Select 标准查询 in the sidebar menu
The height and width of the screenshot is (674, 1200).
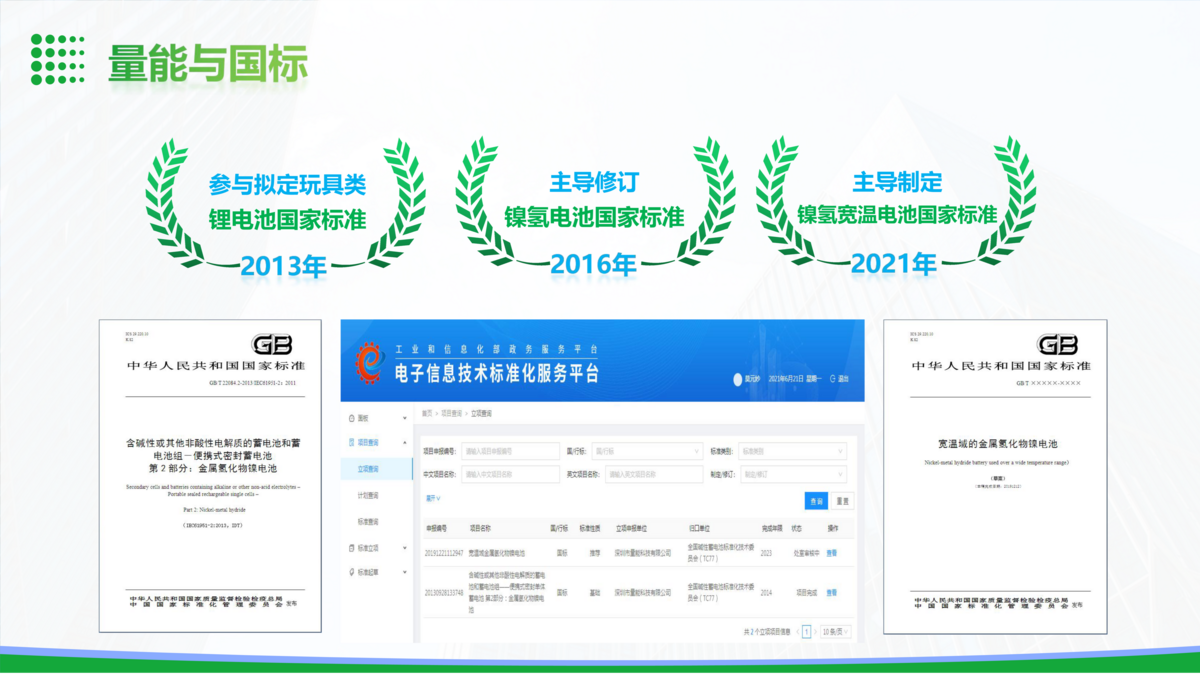(367, 522)
